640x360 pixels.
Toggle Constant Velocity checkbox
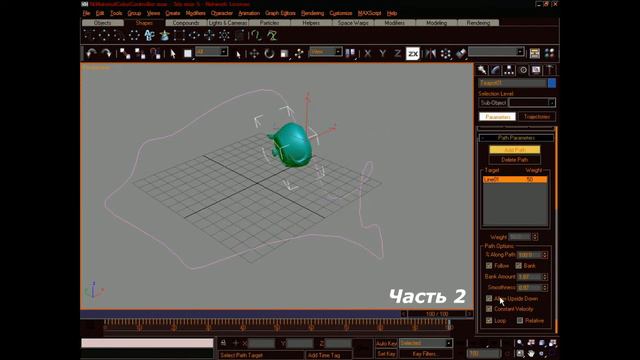point(489,309)
